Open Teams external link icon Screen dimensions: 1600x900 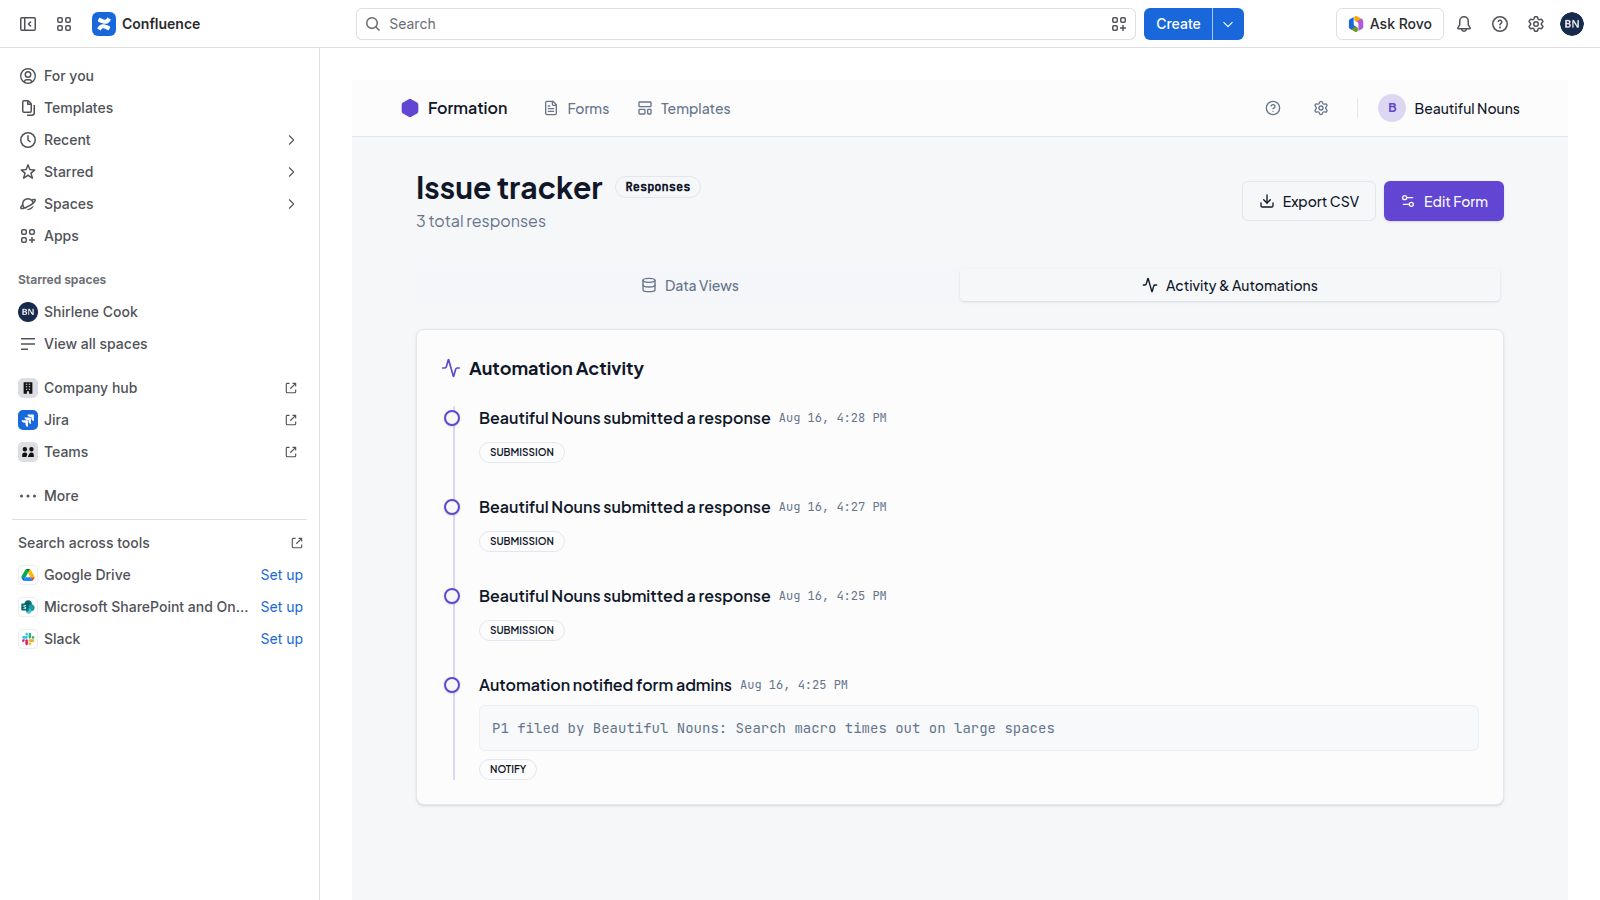click(x=291, y=452)
